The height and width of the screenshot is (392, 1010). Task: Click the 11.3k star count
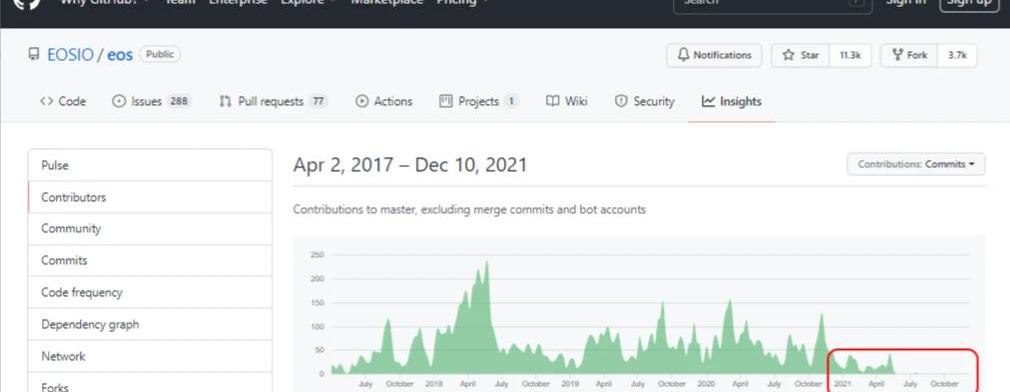tap(850, 55)
